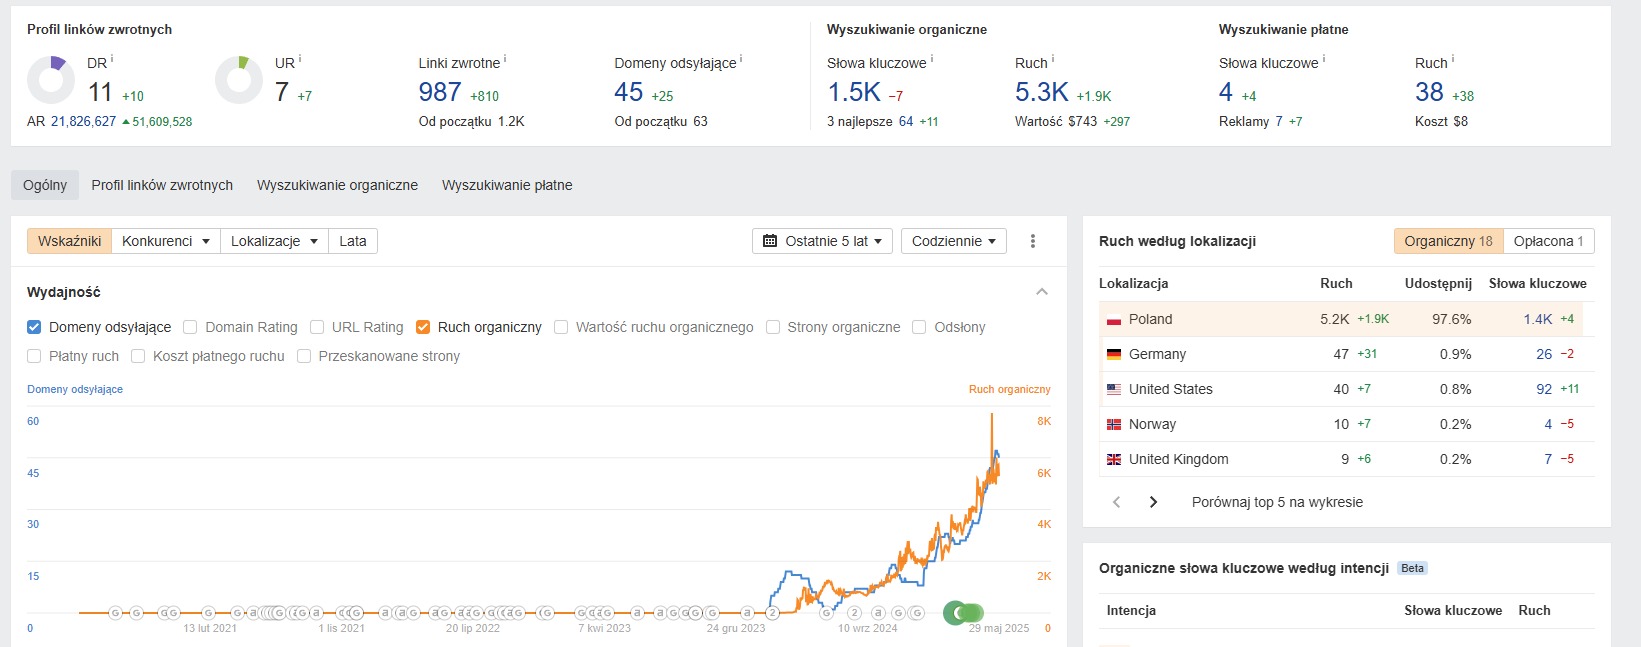Click Porównaj top 5 na wykresie
The image size is (1641, 647).
click(1277, 502)
